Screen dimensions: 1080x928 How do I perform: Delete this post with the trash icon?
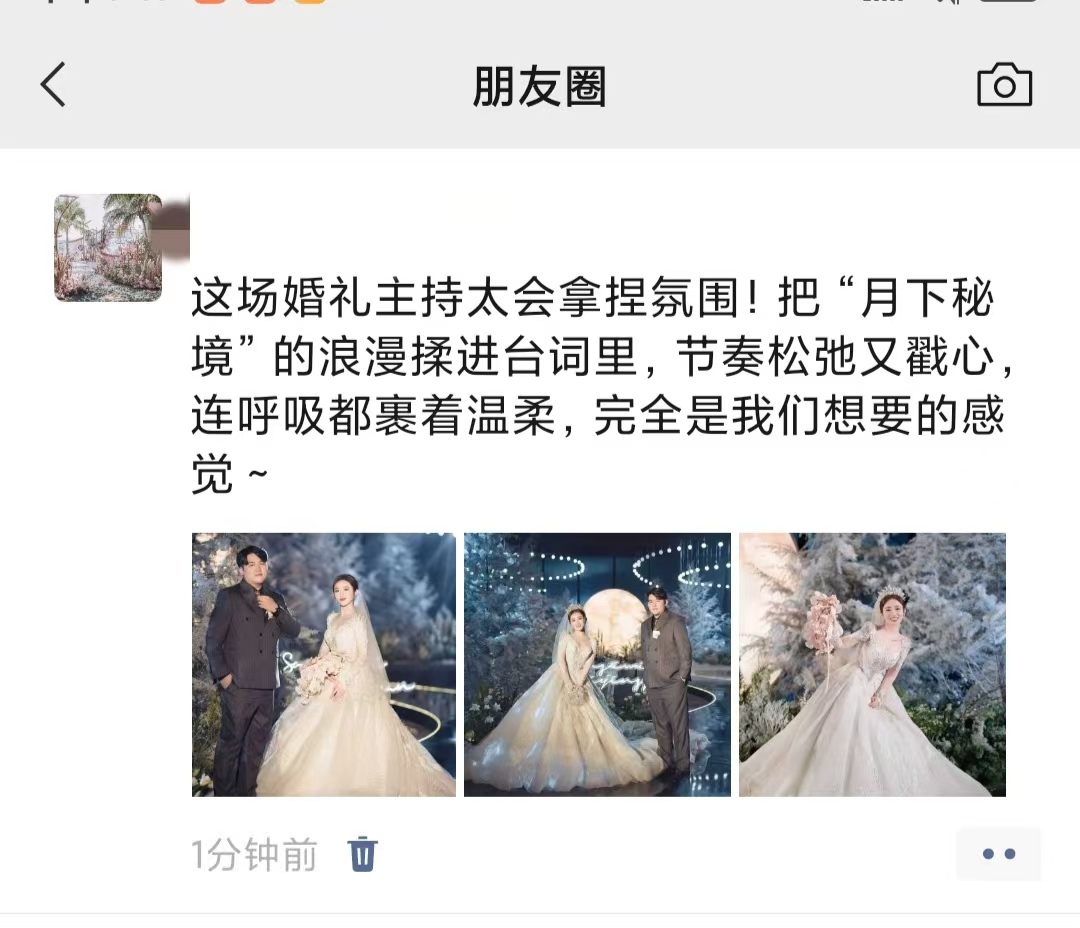coord(362,854)
